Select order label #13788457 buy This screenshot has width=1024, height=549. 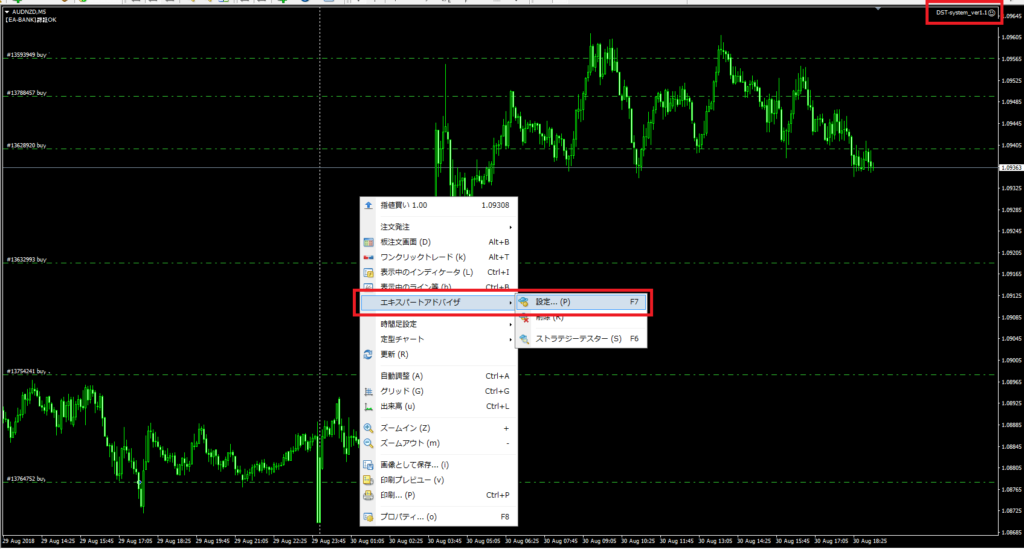point(27,93)
